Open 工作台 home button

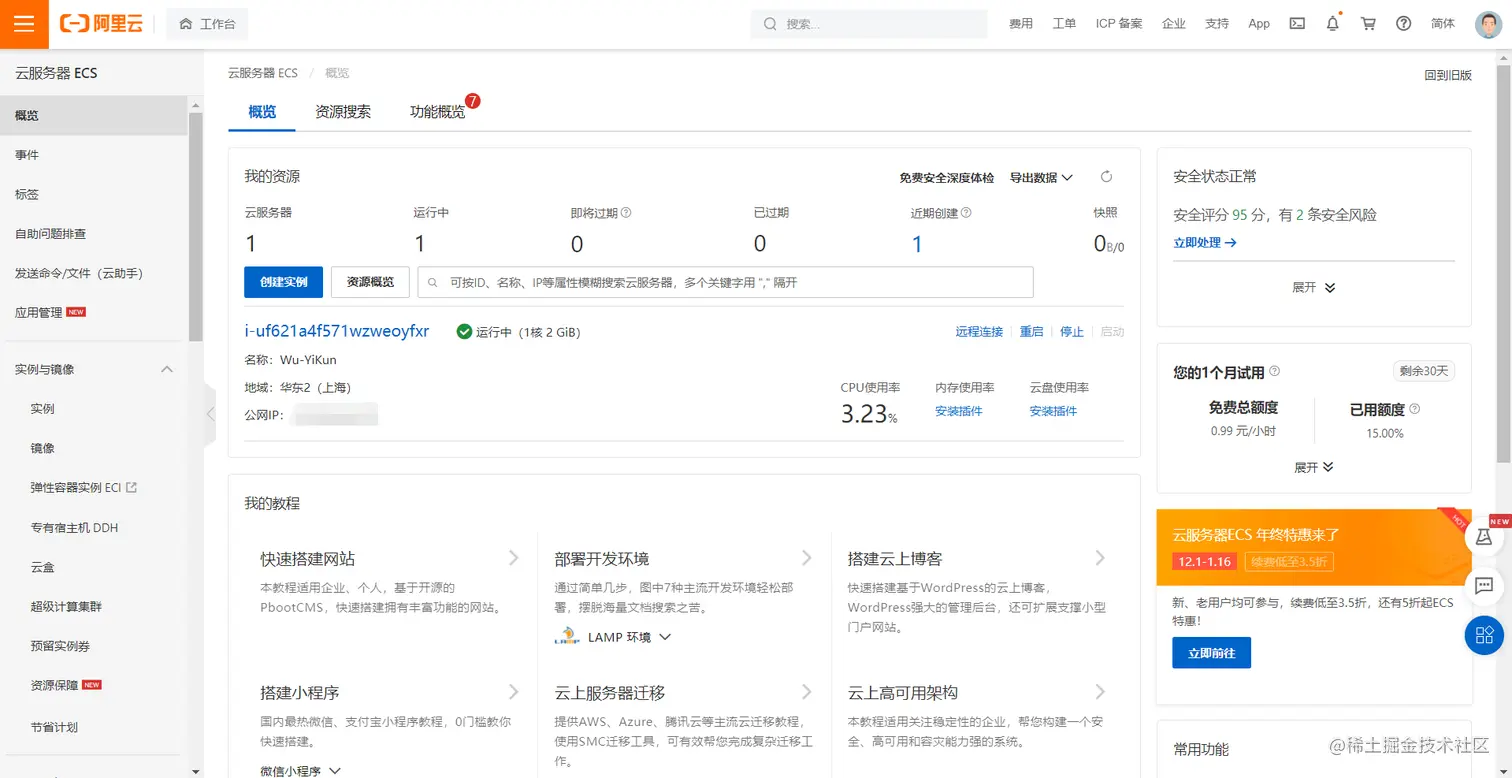tap(208, 24)
